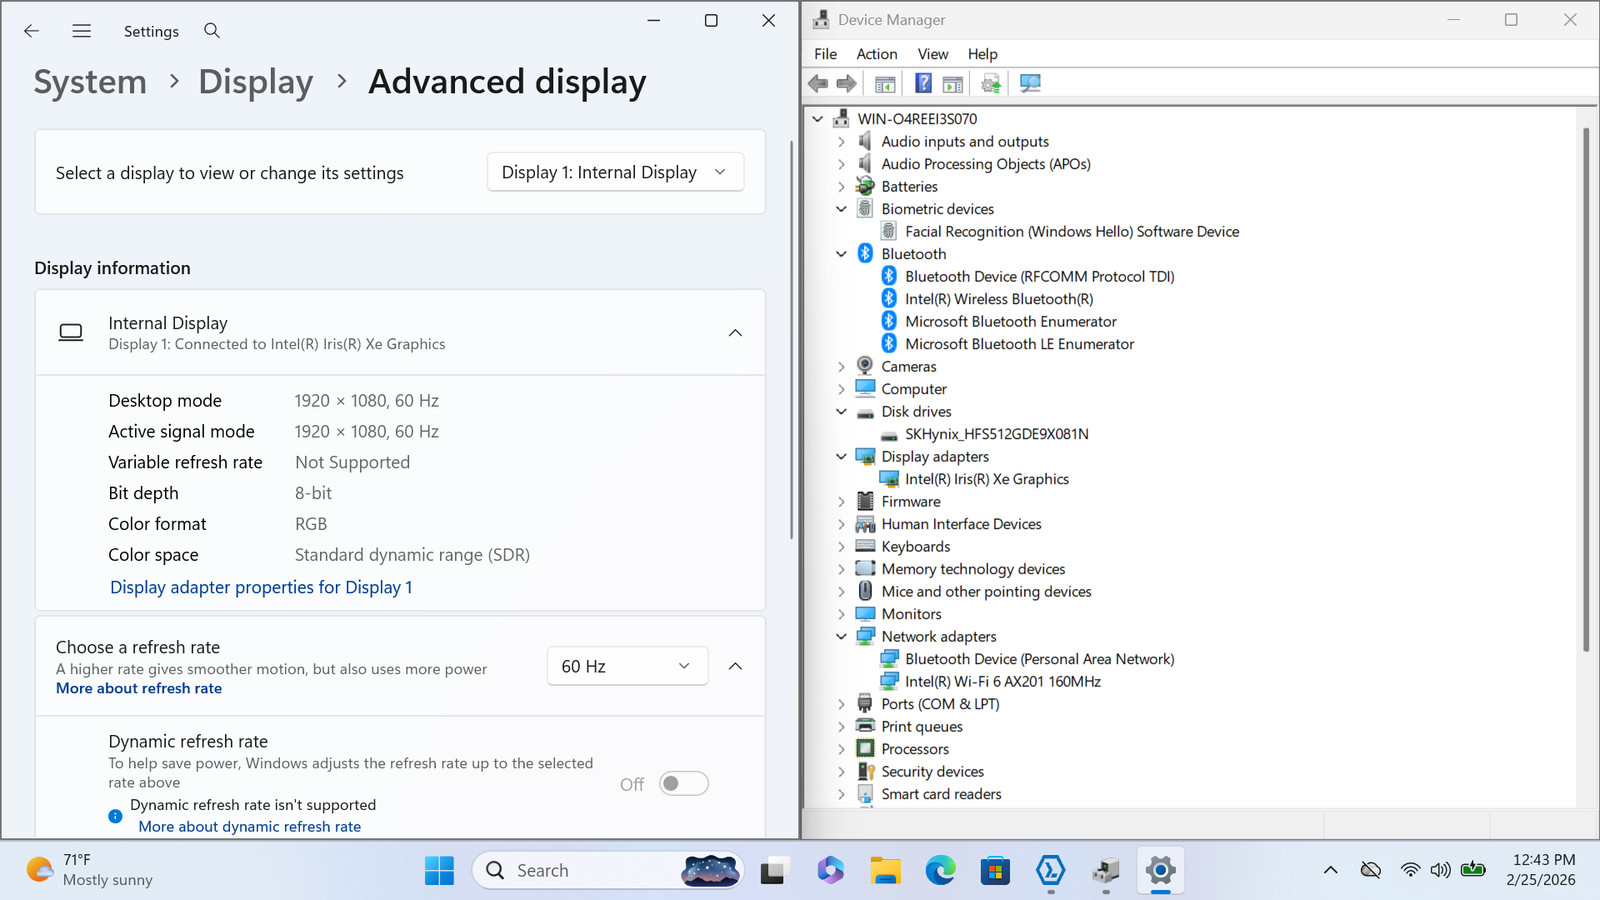Collapse the Display adapters node
Image resolution: width=1600 pixels, height=900 pixels.
pyautogui.click(x=841, y=457)
